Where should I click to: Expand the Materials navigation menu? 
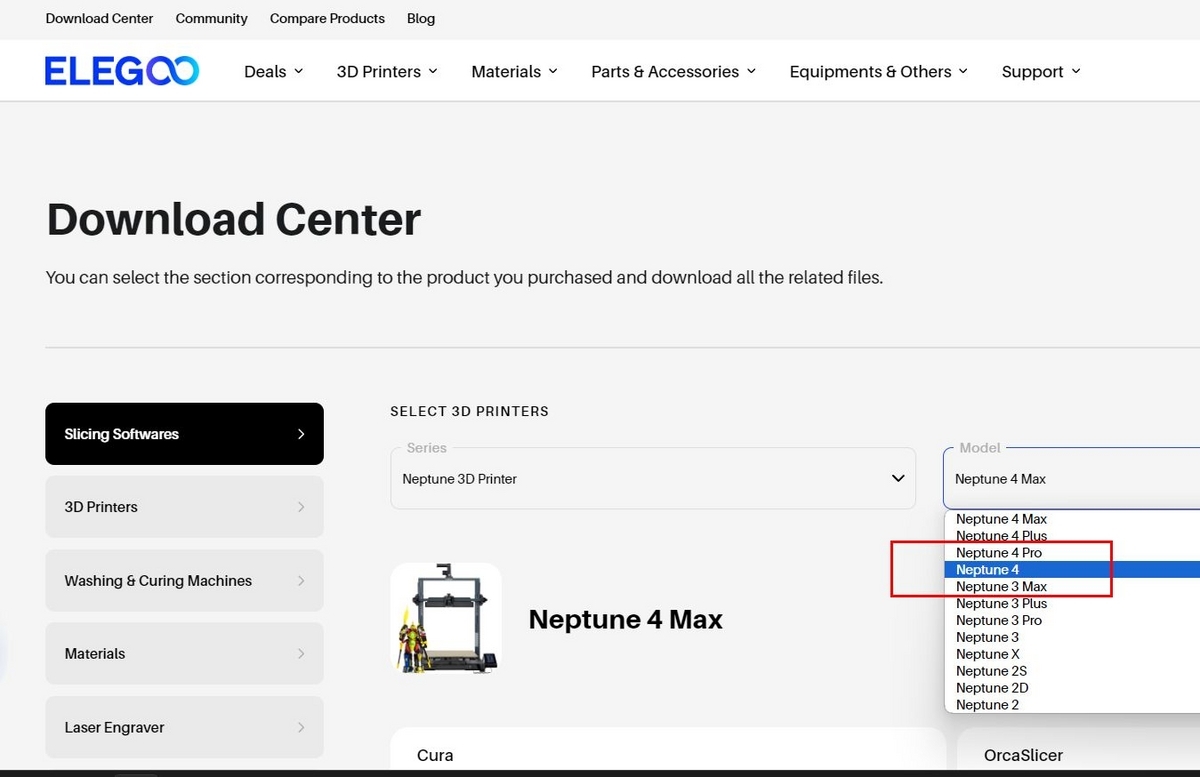click(514, 72)
